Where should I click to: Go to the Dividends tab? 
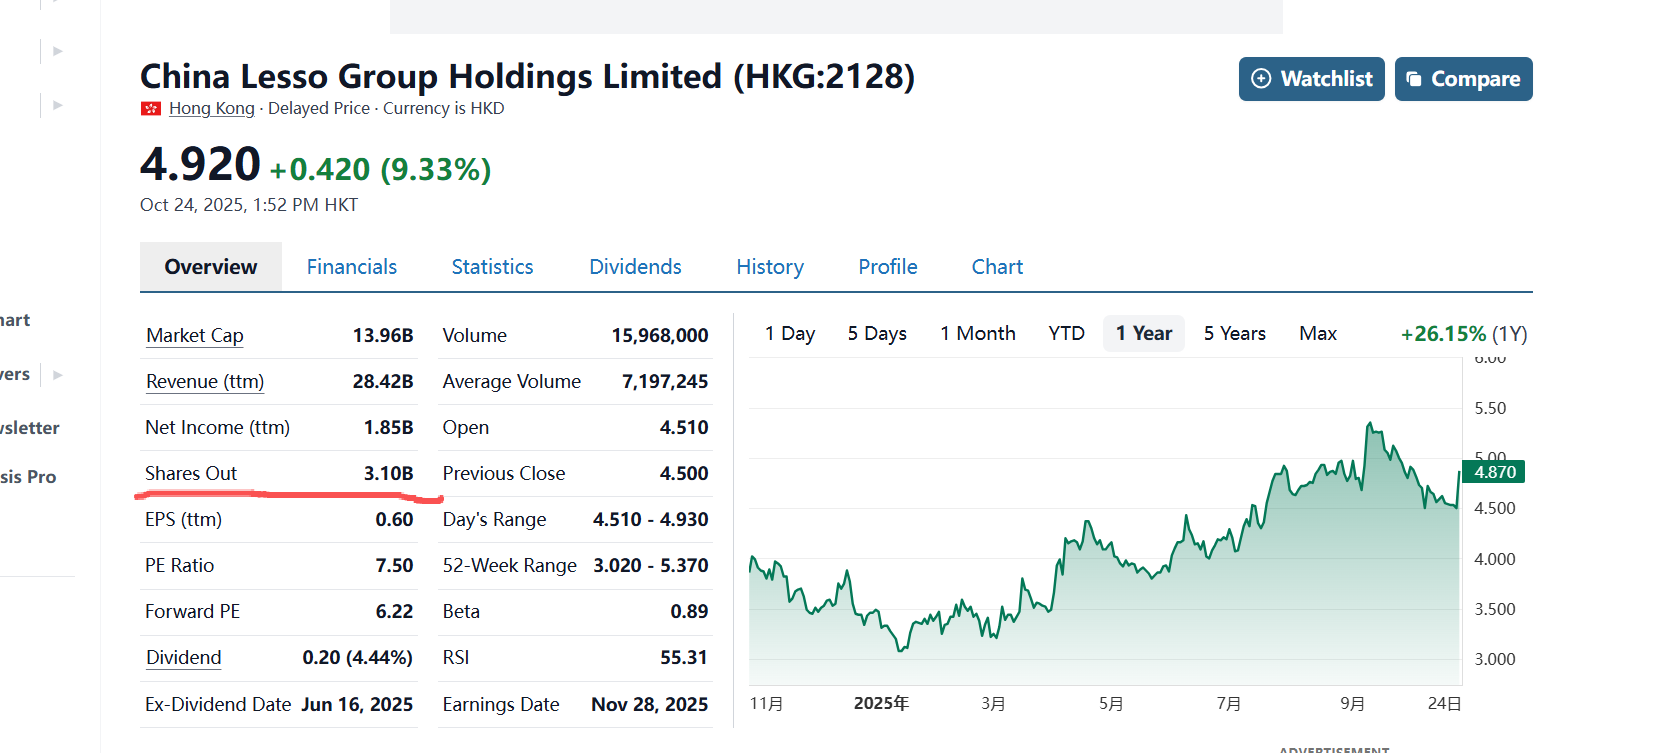(x=635, y=267)
